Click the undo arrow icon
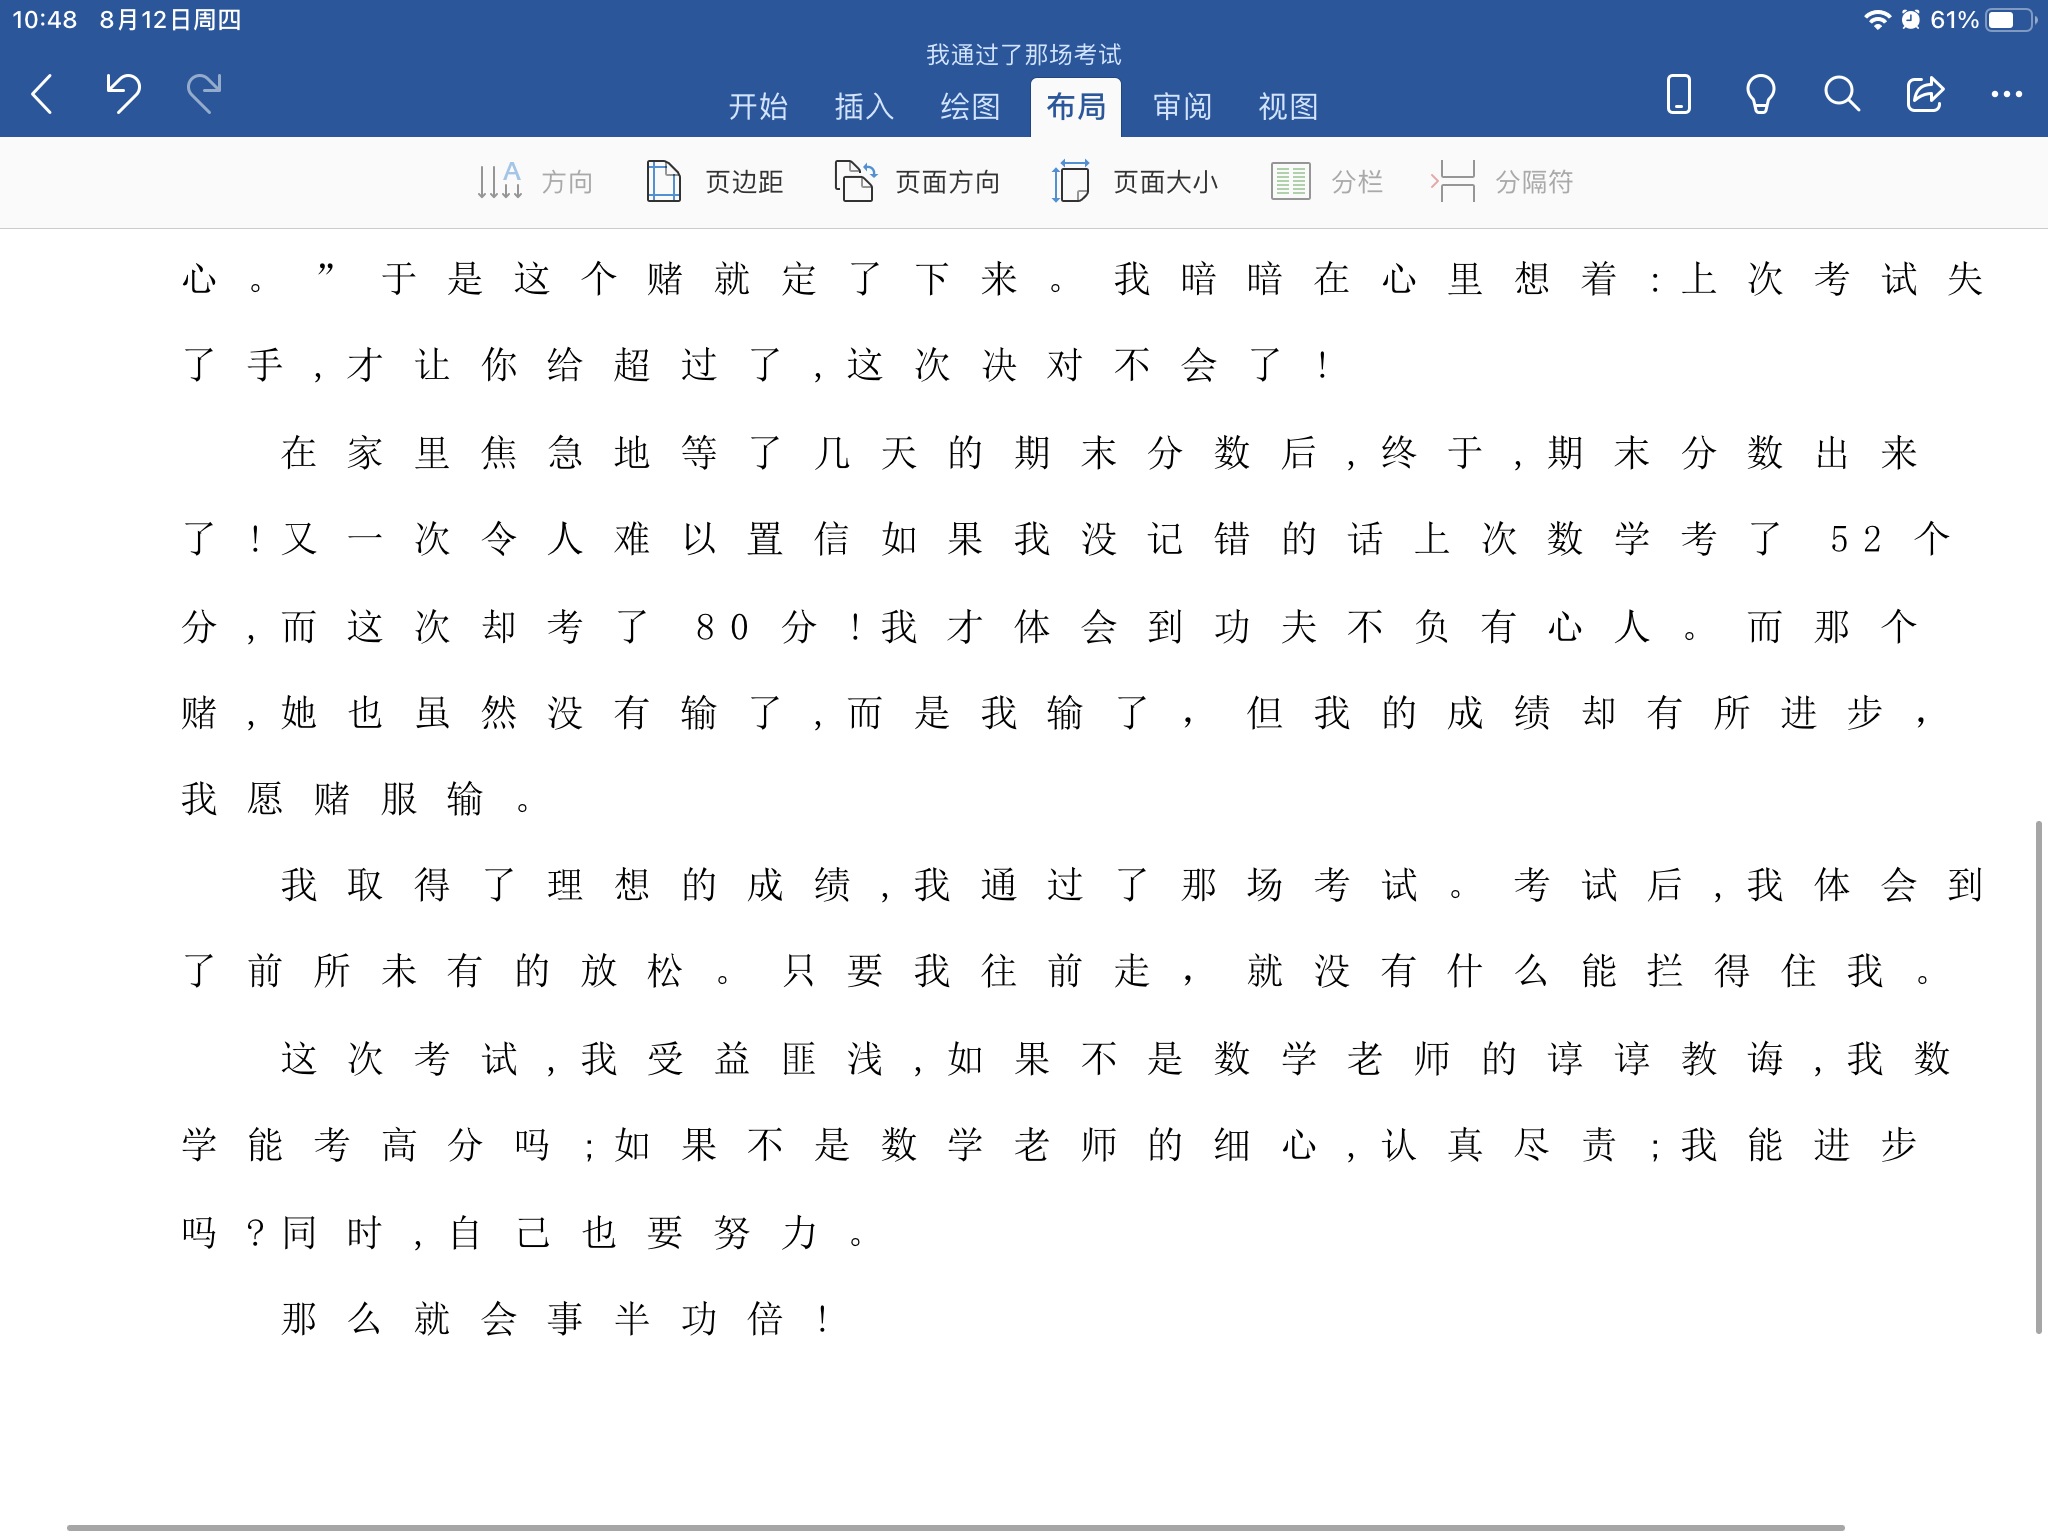Screen dimensions: 2048x1536 tap(124, 94)
